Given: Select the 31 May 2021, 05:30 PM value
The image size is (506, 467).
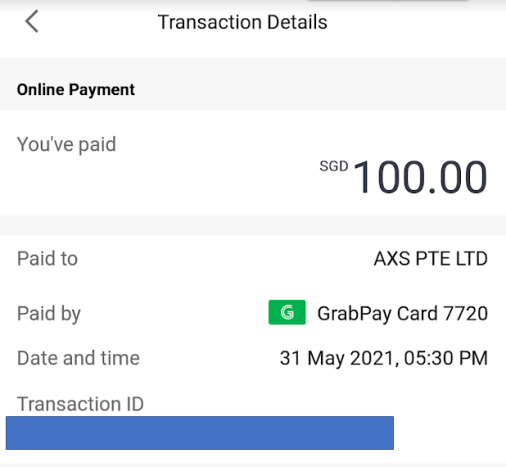Looking at the screenshot, I should pos(384,358).
